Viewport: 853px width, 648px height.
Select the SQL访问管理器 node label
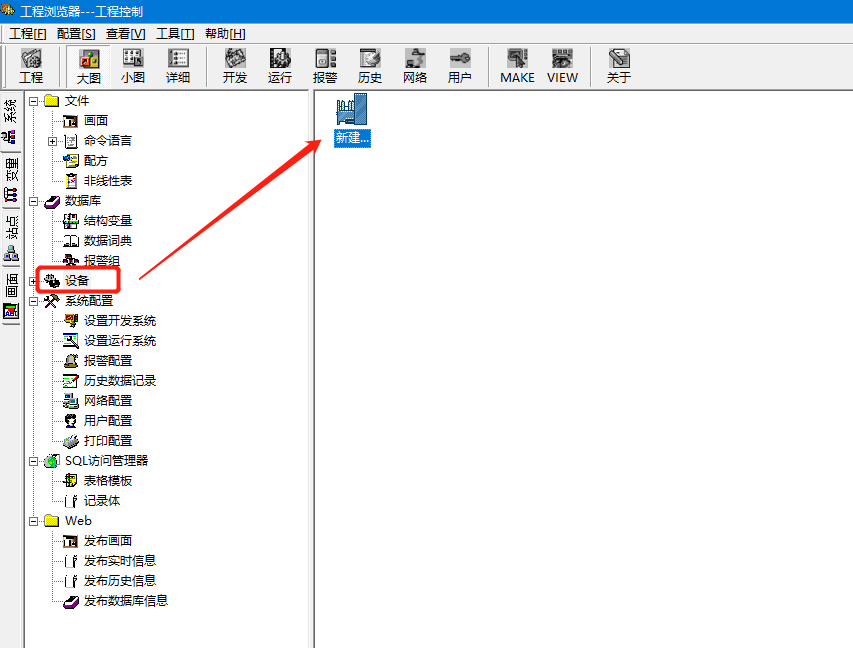click(107, 461)
